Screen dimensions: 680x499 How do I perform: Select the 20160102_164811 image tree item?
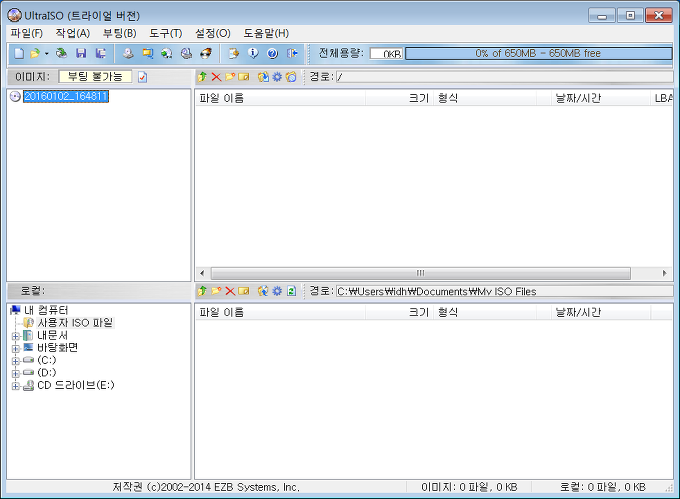pos(65,96)
